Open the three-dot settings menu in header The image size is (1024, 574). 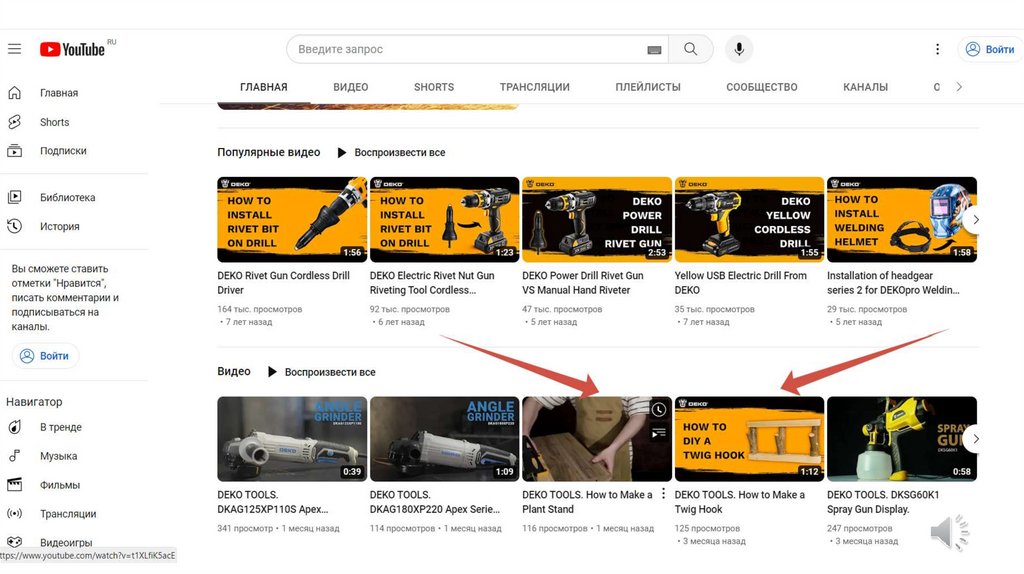(937, 49)
